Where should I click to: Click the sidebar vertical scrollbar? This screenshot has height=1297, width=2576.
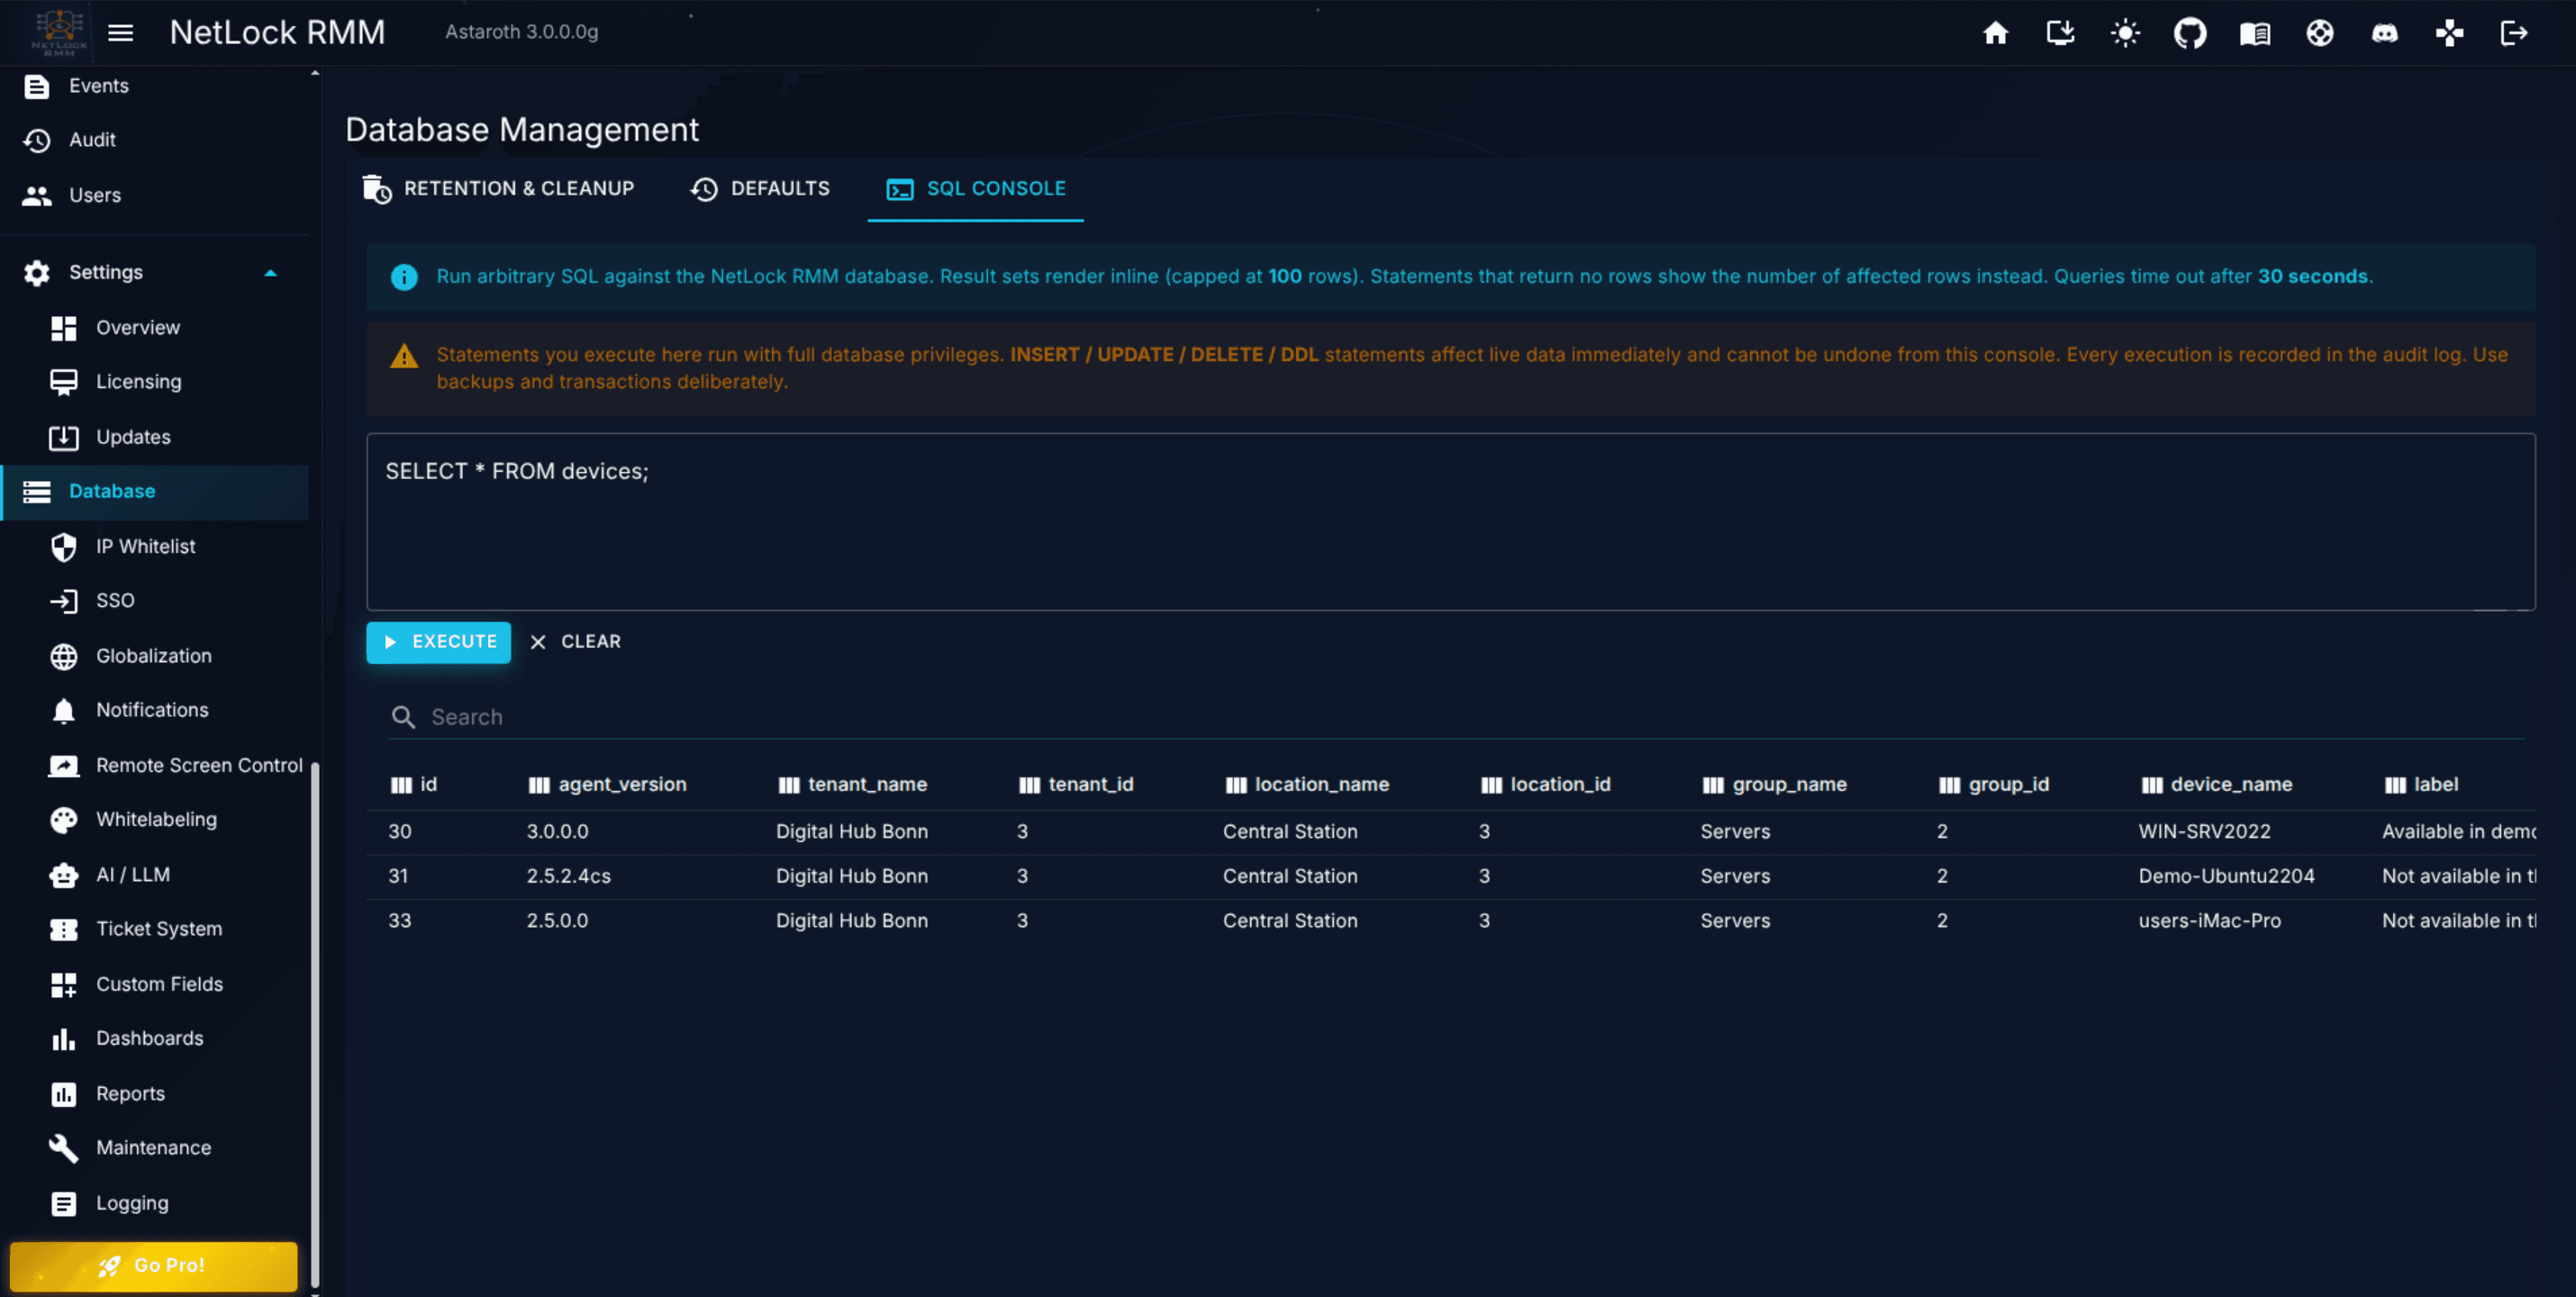click(315, 1025)
